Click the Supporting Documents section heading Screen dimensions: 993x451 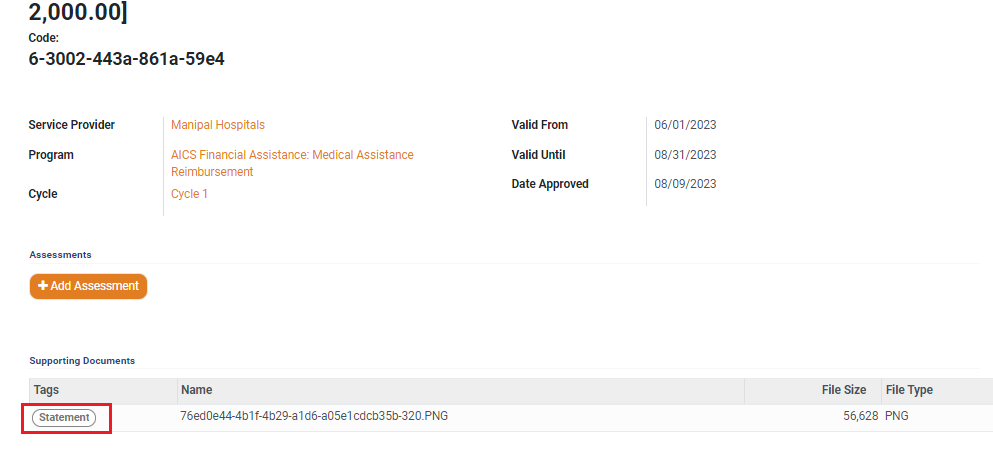tap(82, 360)
